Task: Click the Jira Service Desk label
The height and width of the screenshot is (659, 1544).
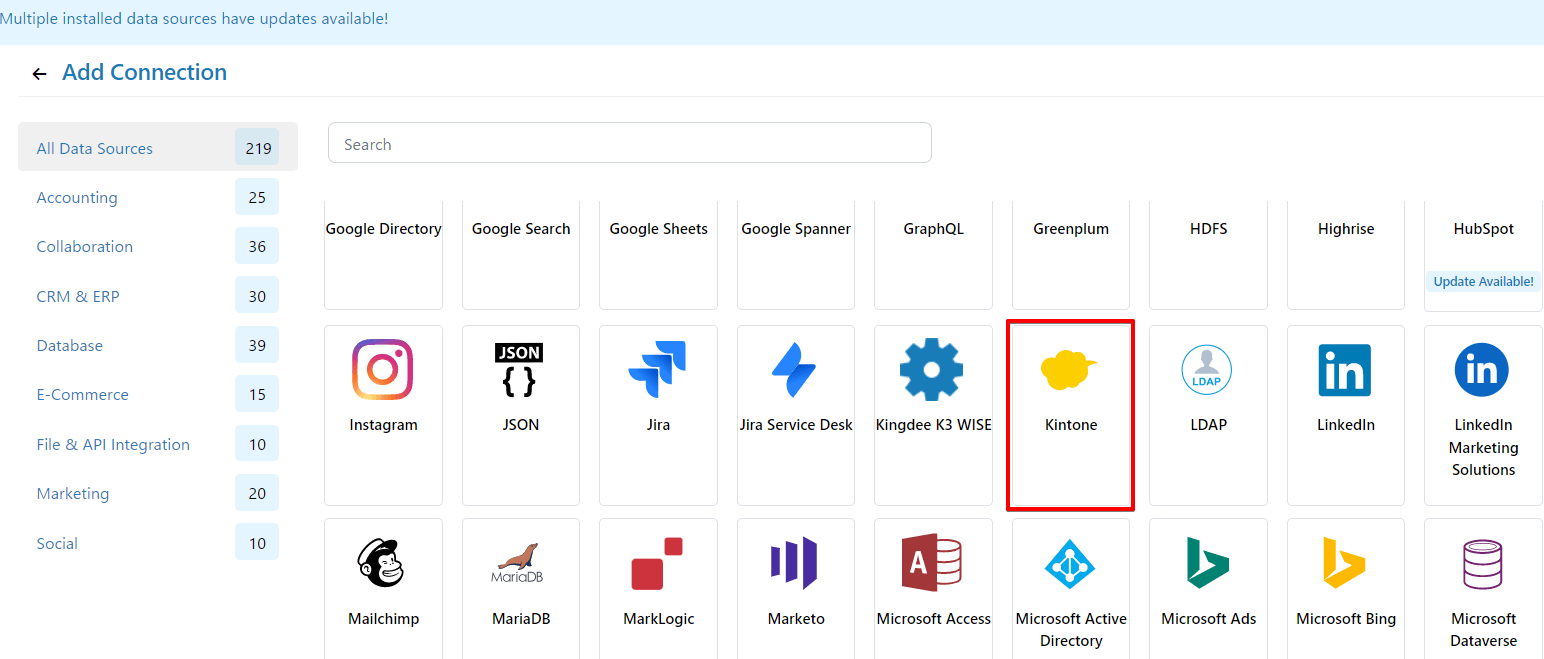Action: point(796,425)
